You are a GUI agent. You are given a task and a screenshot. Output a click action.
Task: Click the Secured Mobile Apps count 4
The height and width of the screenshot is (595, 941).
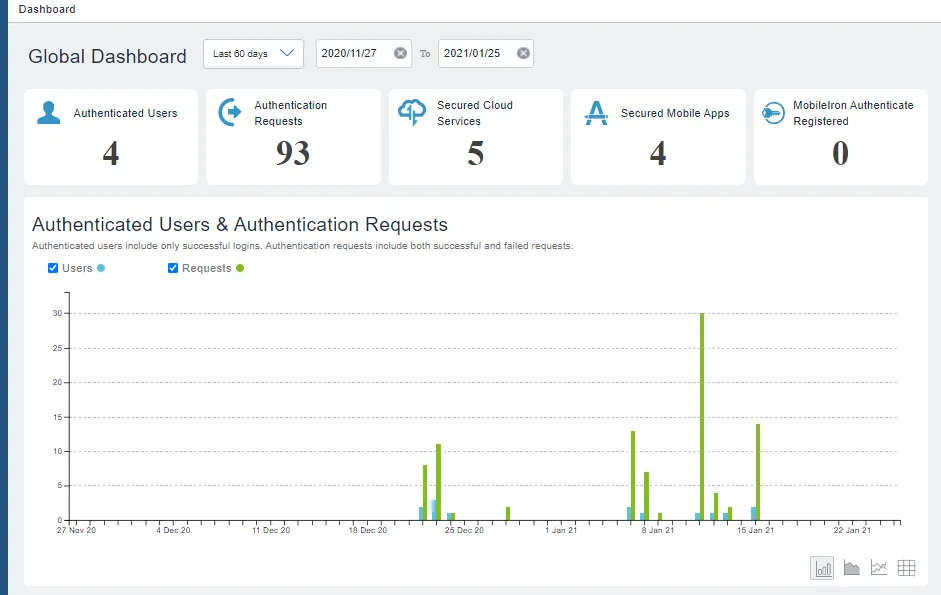[658, 153]
